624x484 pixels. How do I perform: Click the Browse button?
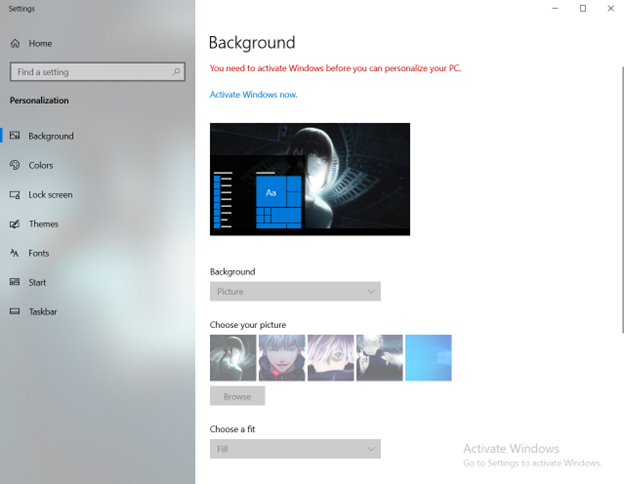(237, 396)
